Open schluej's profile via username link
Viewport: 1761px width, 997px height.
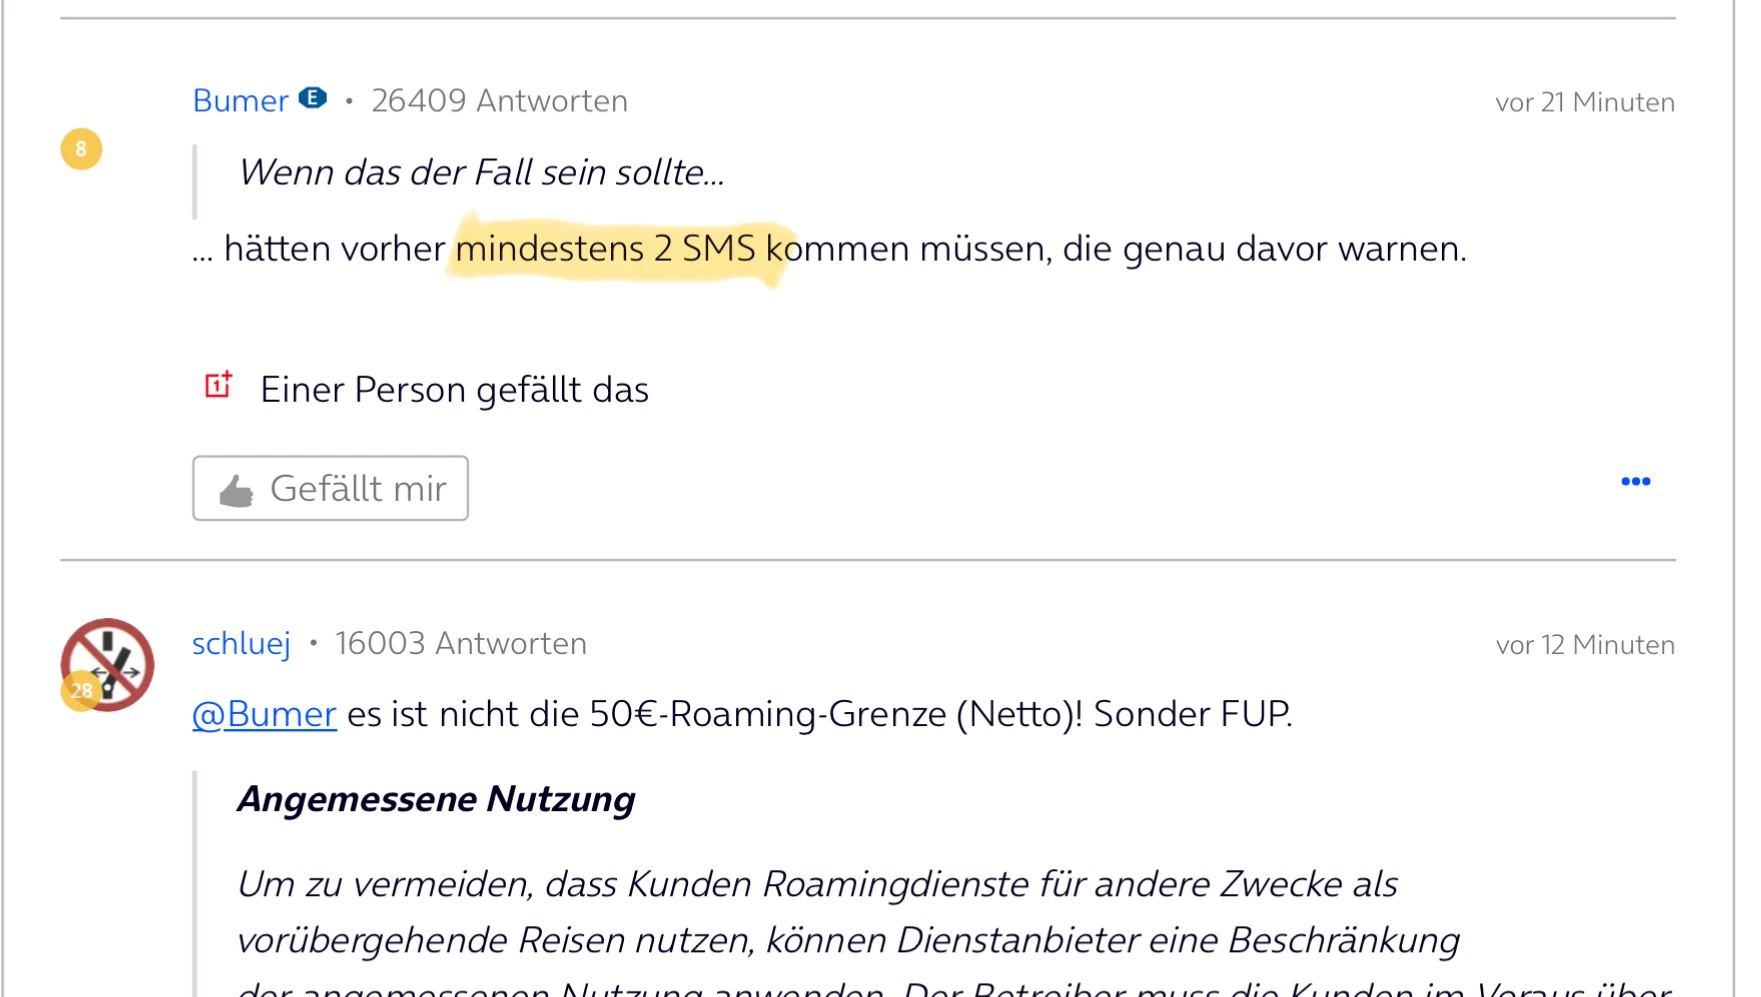point(241,644)
